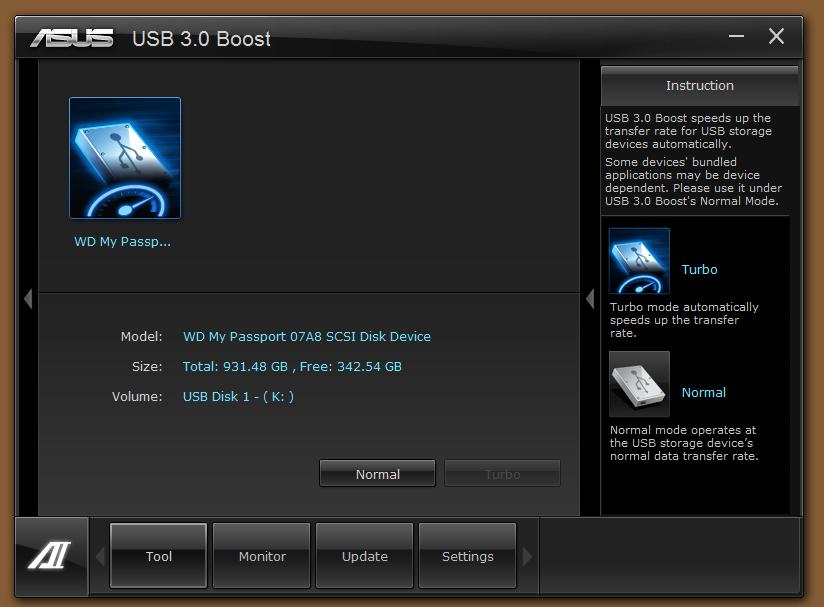Click the Turbo mode description text
The image size is (824, 607).
click(x=684, y=320)
